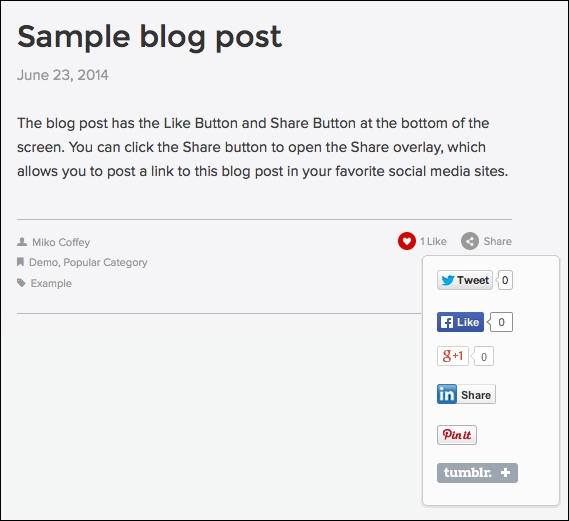Image resolution: width=569 pixels, height=521 pixels.
Task: Click the category bookmark icon
Action: coord(21,262)
